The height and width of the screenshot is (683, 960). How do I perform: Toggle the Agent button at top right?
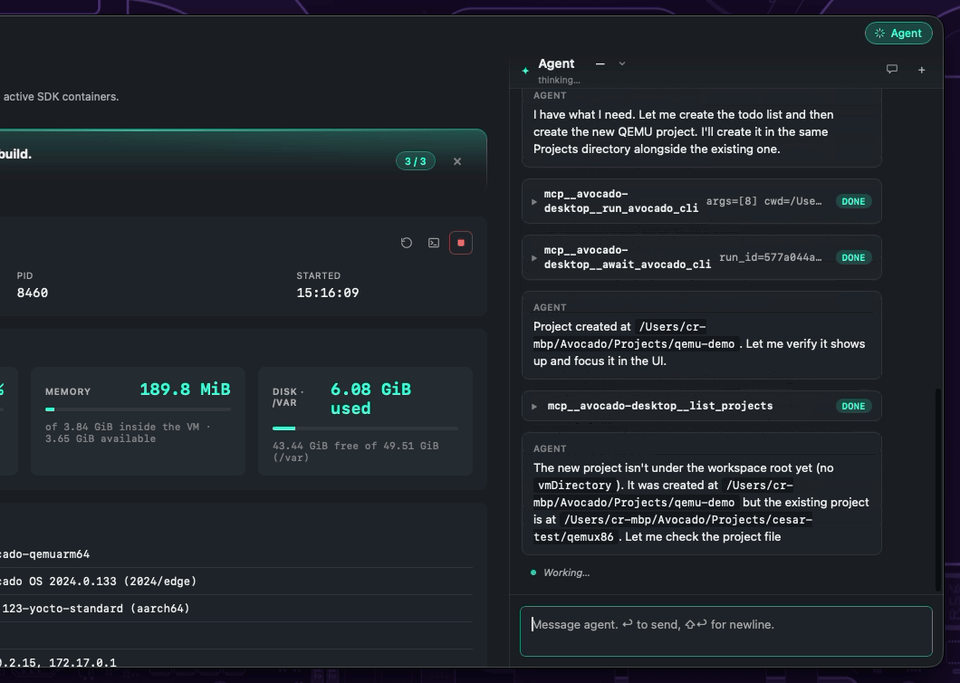[x=899, y=33]
